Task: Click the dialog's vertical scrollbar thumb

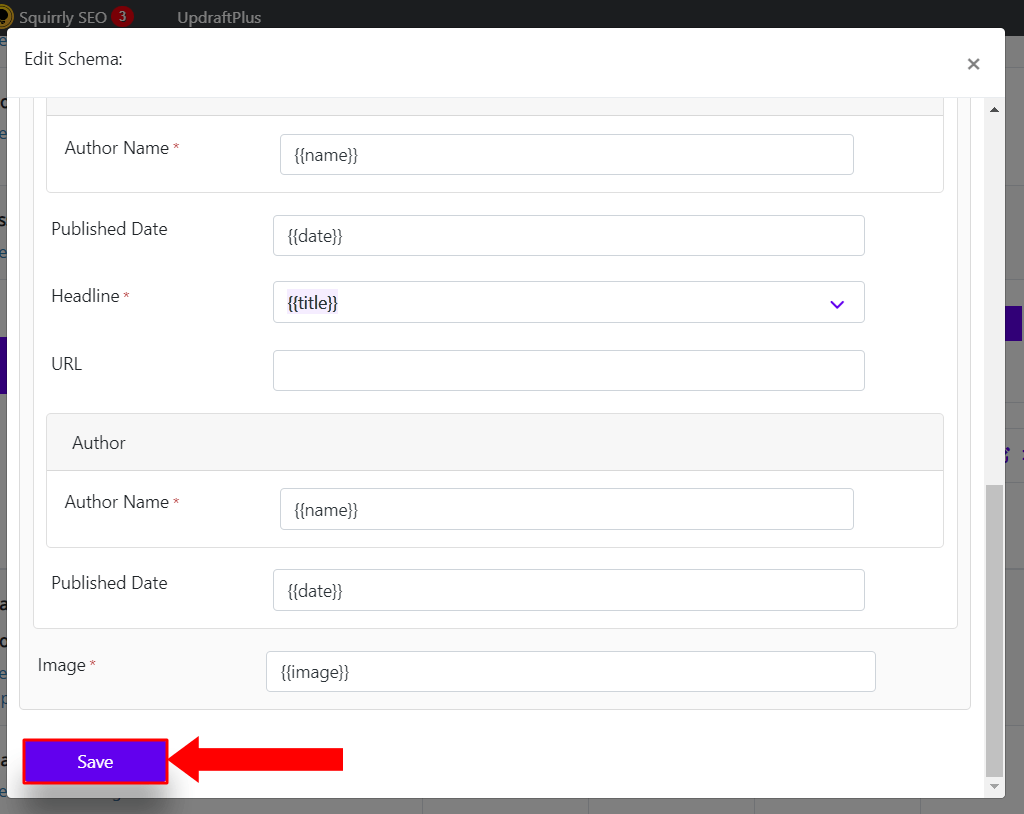Action: point(994,630)
